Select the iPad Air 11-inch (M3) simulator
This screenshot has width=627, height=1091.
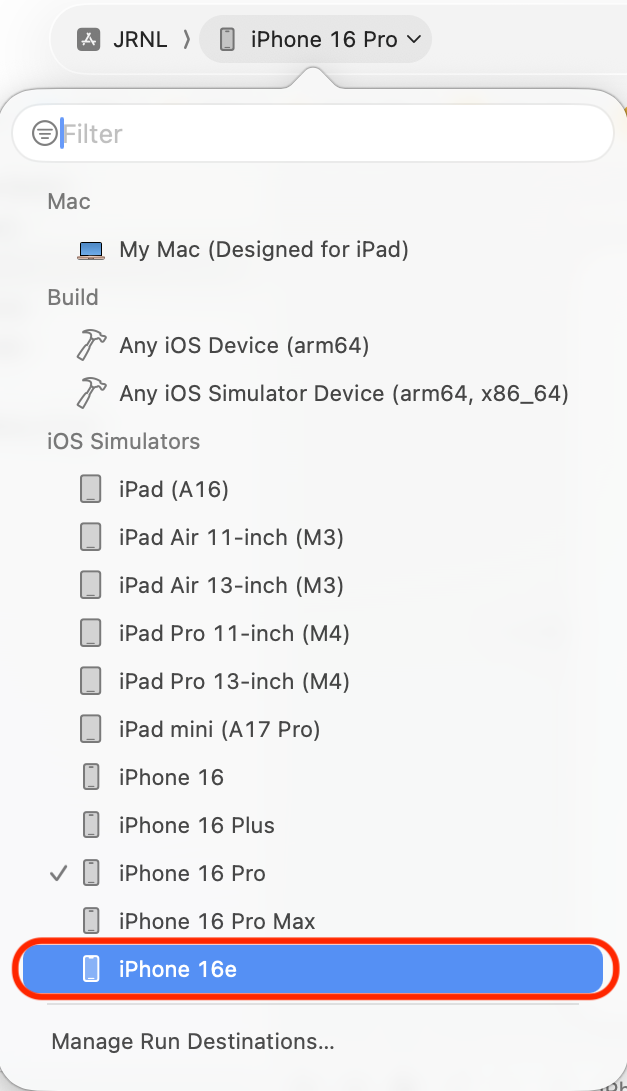(230, 537)
